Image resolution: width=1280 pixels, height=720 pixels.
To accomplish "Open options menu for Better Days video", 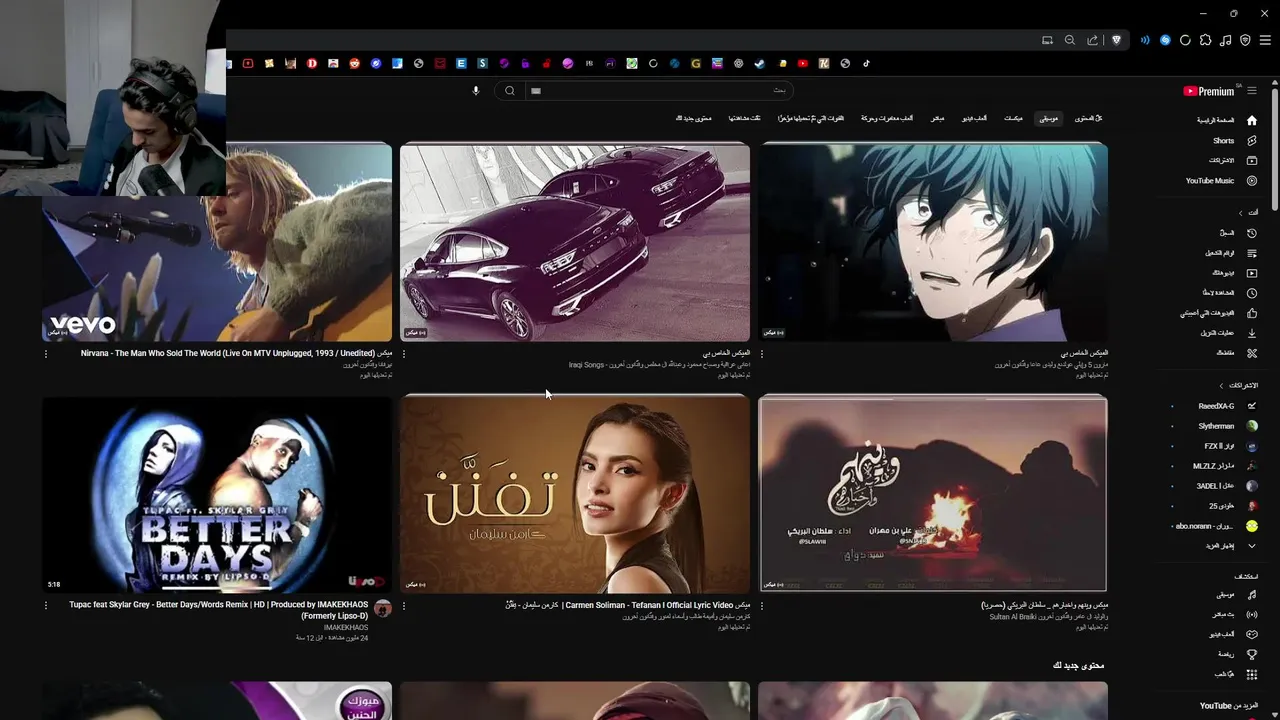I will (x=45, y=605).
